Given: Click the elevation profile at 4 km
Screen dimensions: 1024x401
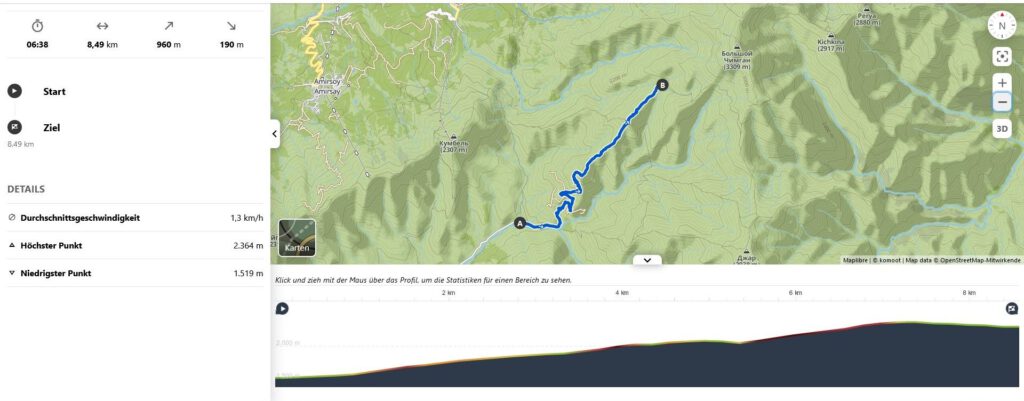Looking at the screenshot, I should pos(622,344).
